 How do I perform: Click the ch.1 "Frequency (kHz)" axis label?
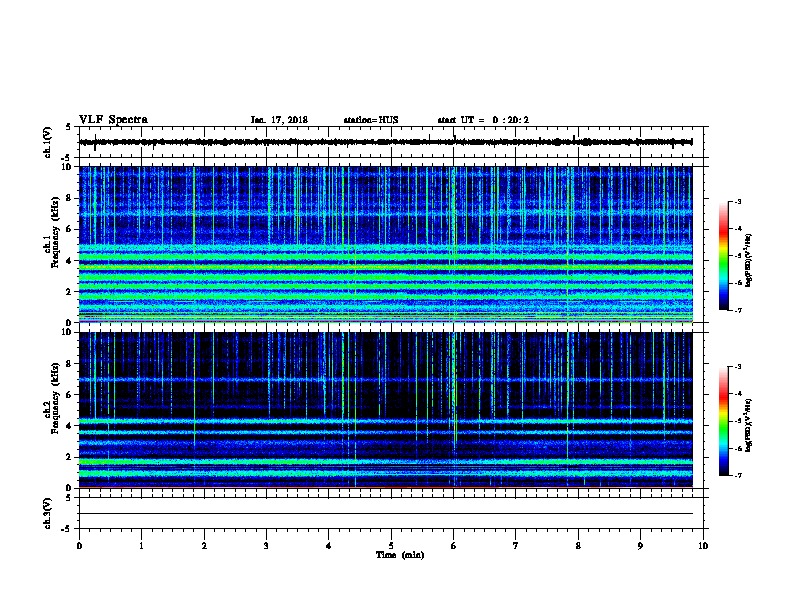pyautogui.click(x=56, y=232)
